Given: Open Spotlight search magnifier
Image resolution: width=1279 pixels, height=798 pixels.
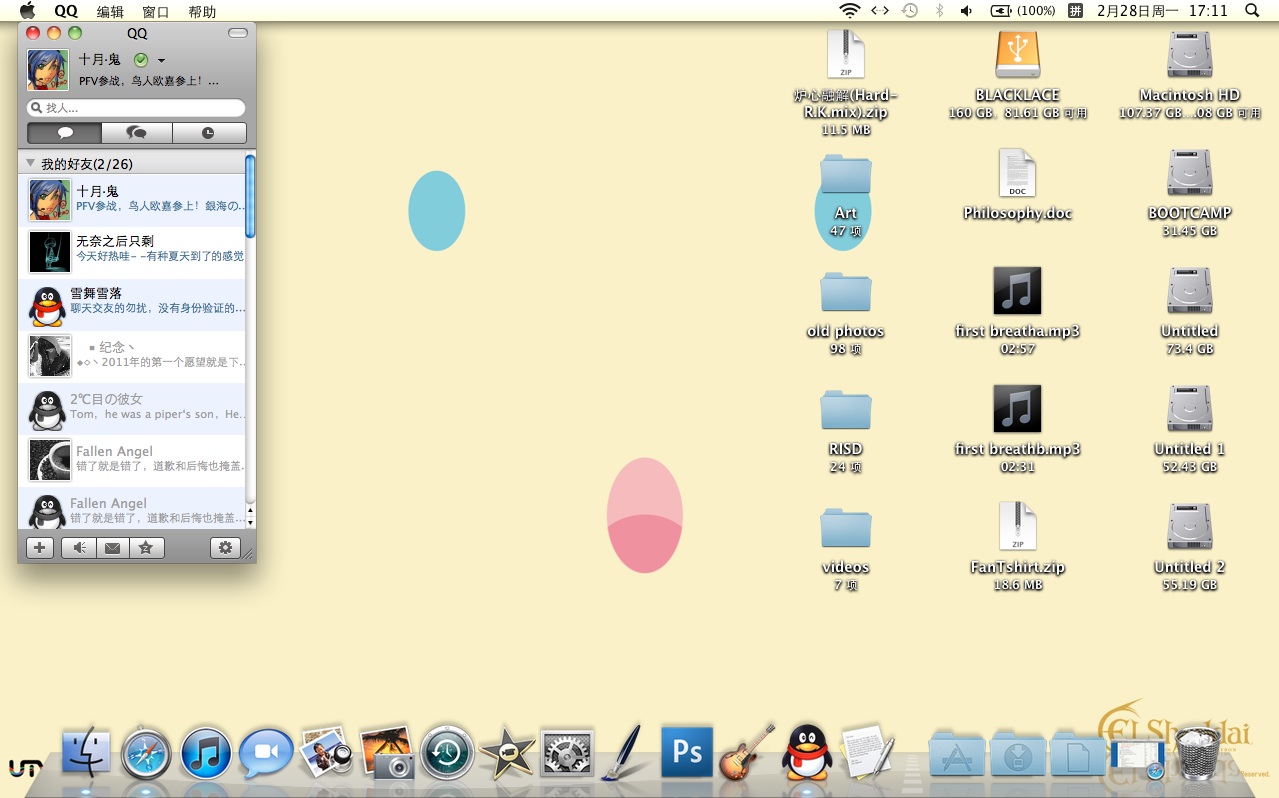Looking at the screenshot, I should click(1252, 11).
